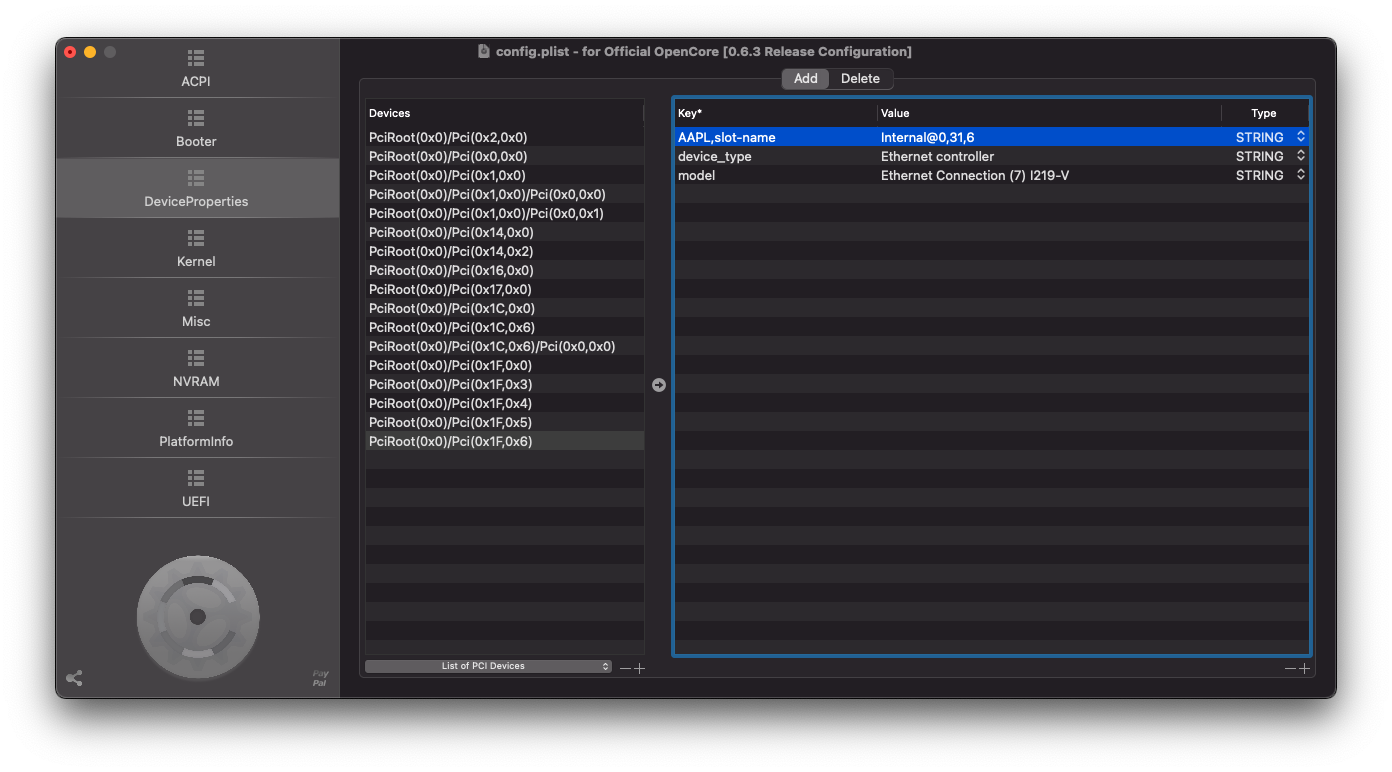Open the UEFI section

pos(196,489)
